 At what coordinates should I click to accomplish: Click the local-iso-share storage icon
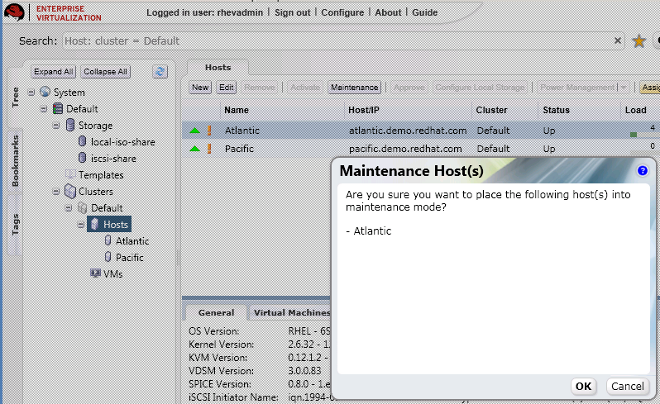point(82,142)
